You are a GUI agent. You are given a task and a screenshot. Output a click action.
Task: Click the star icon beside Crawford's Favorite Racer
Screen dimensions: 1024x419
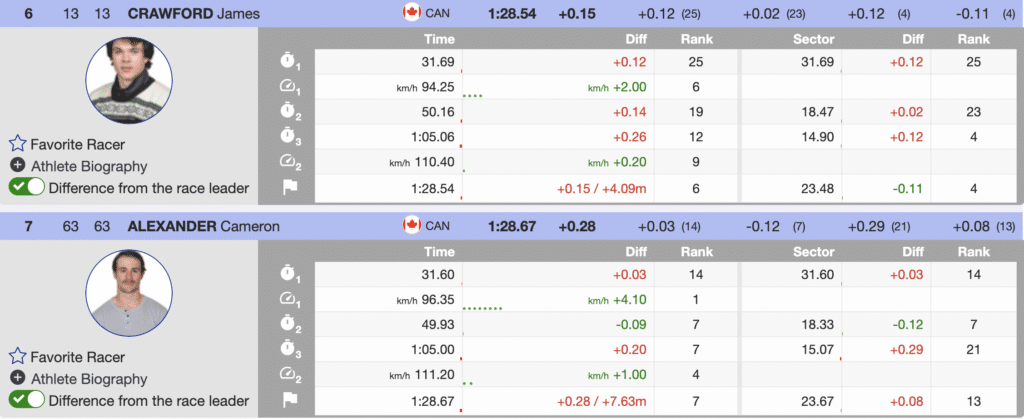[17, 144]
